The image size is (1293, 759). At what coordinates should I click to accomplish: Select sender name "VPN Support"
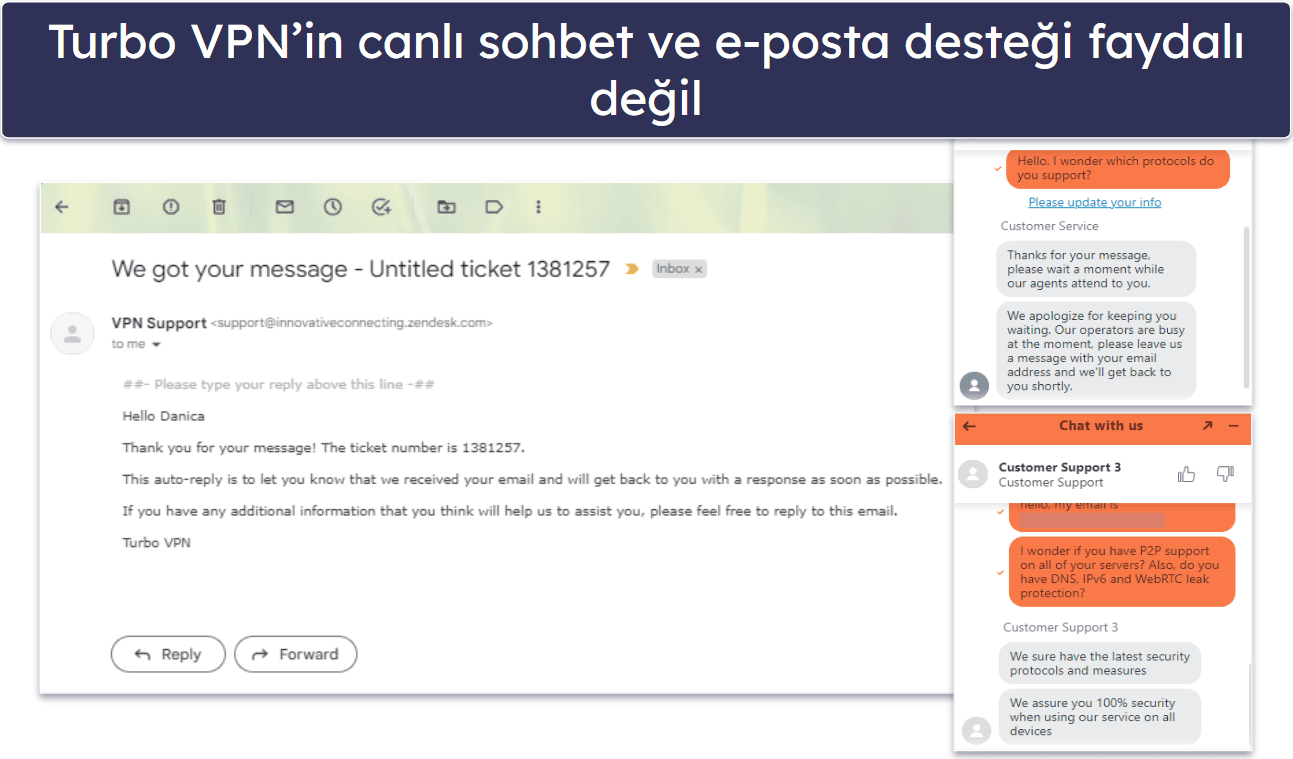[159, 323]
